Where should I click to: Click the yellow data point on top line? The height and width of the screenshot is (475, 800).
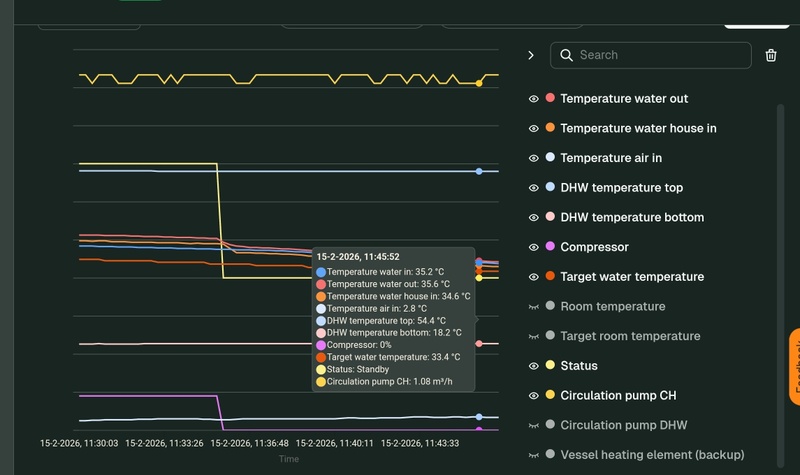[479, 83]
